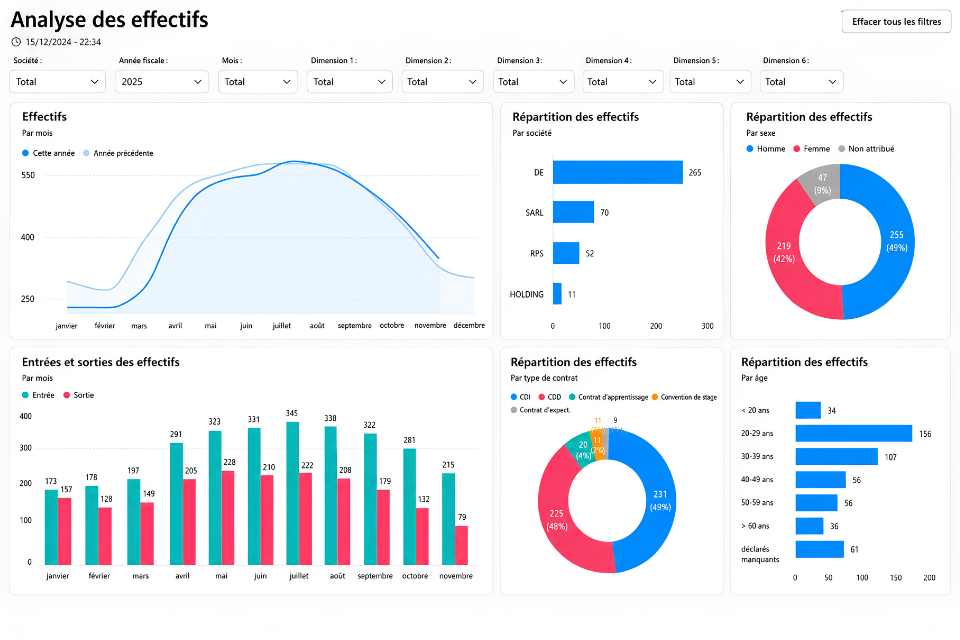Toggle the Non attribué legend entry

[866, 149]
